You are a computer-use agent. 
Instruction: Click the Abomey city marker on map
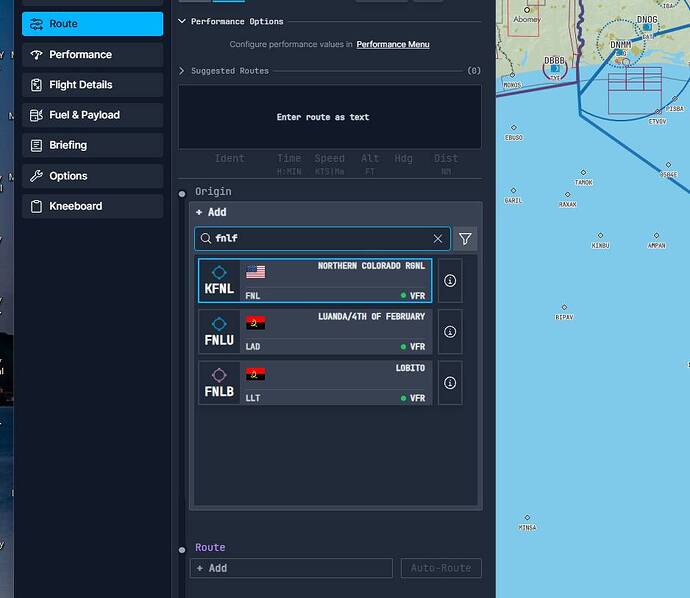(x=527, y=10)
